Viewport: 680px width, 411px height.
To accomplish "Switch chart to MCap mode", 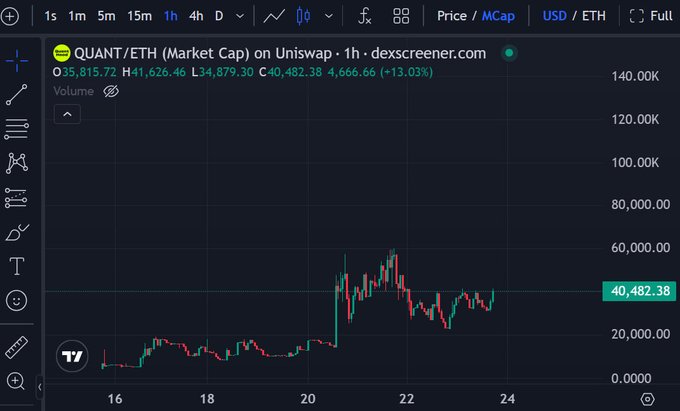I will click(498, 16).
